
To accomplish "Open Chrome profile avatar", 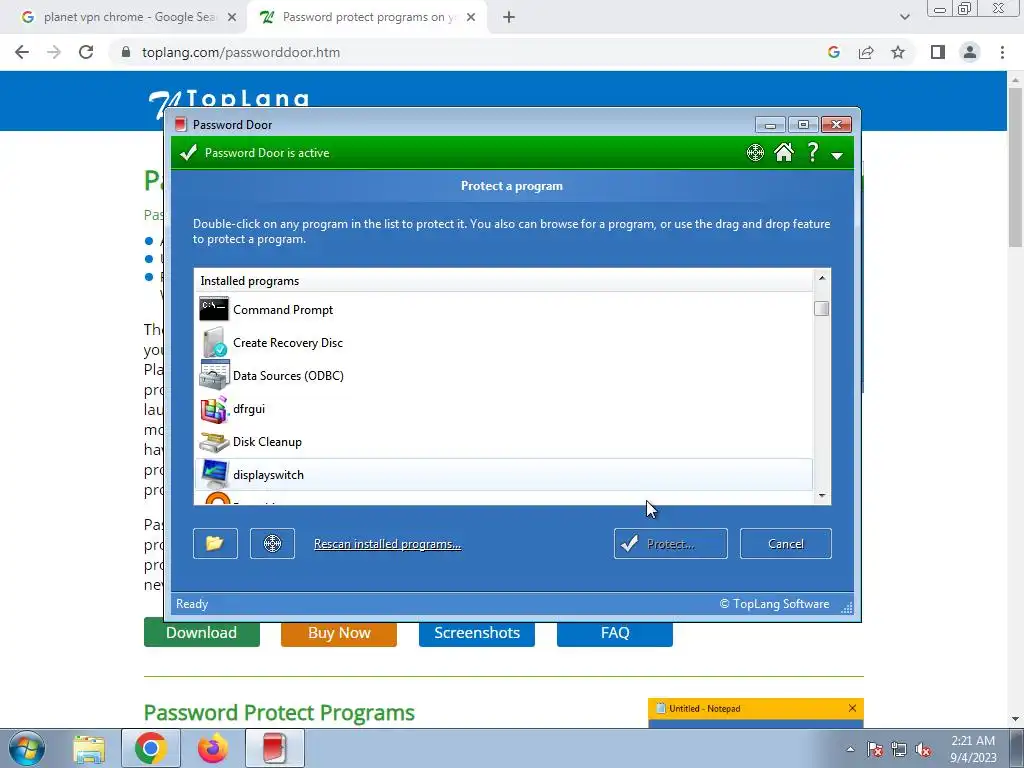I will tap(970, 52).
